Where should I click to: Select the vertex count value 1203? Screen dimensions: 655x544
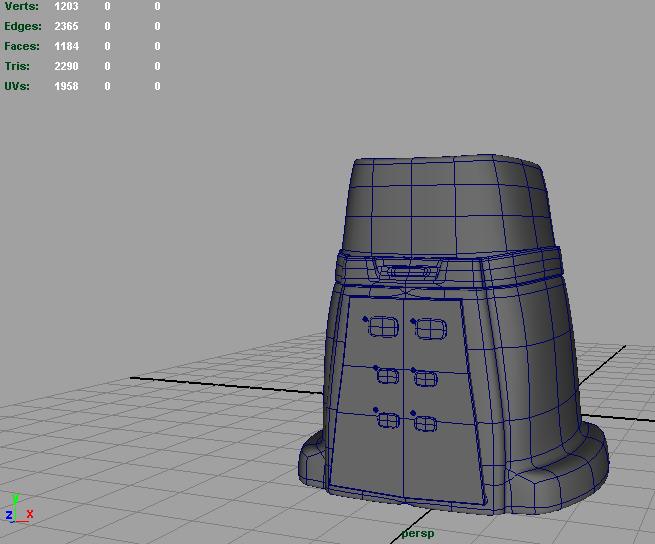click(x=66, y=6)
